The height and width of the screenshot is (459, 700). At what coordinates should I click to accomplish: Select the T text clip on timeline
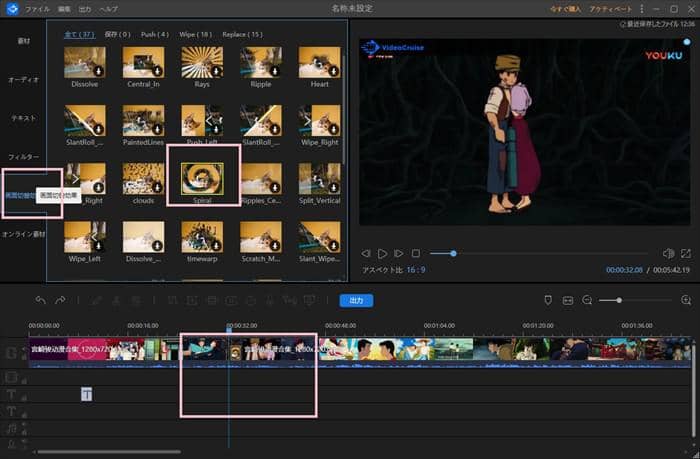(x=87, y=394)
